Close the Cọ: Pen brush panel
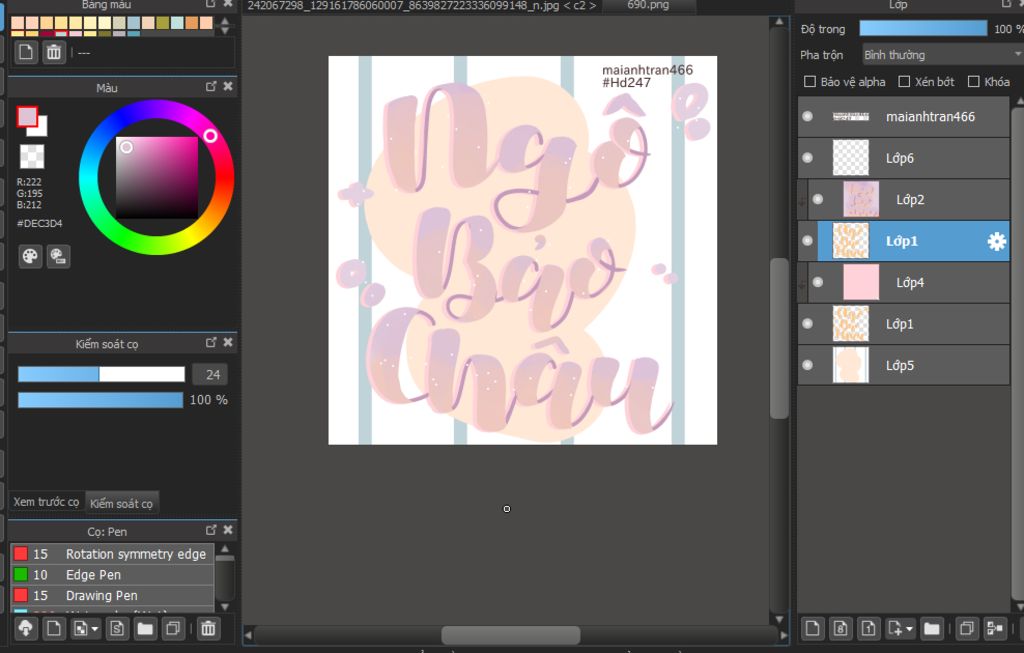This screenshot has width=1024, height=653. 228,530
